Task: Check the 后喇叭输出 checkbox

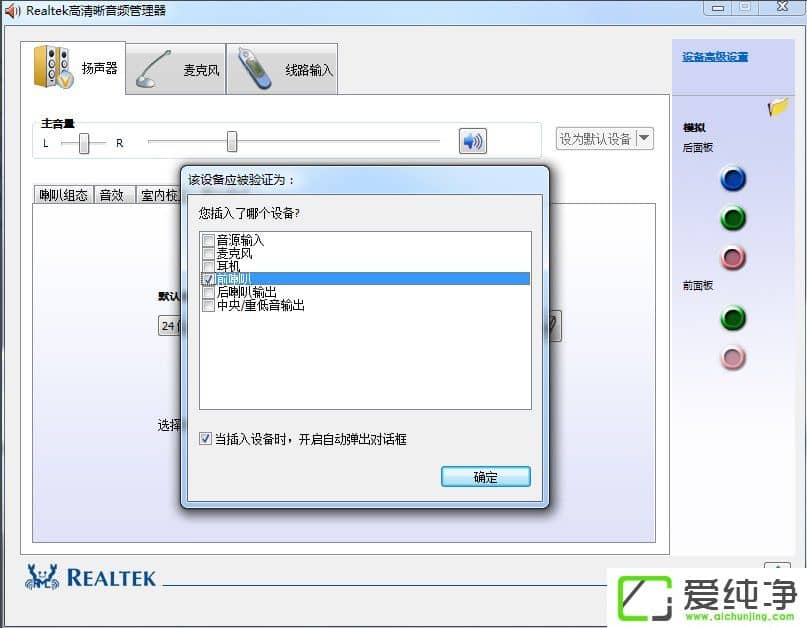Action: [x=208, y=292]
